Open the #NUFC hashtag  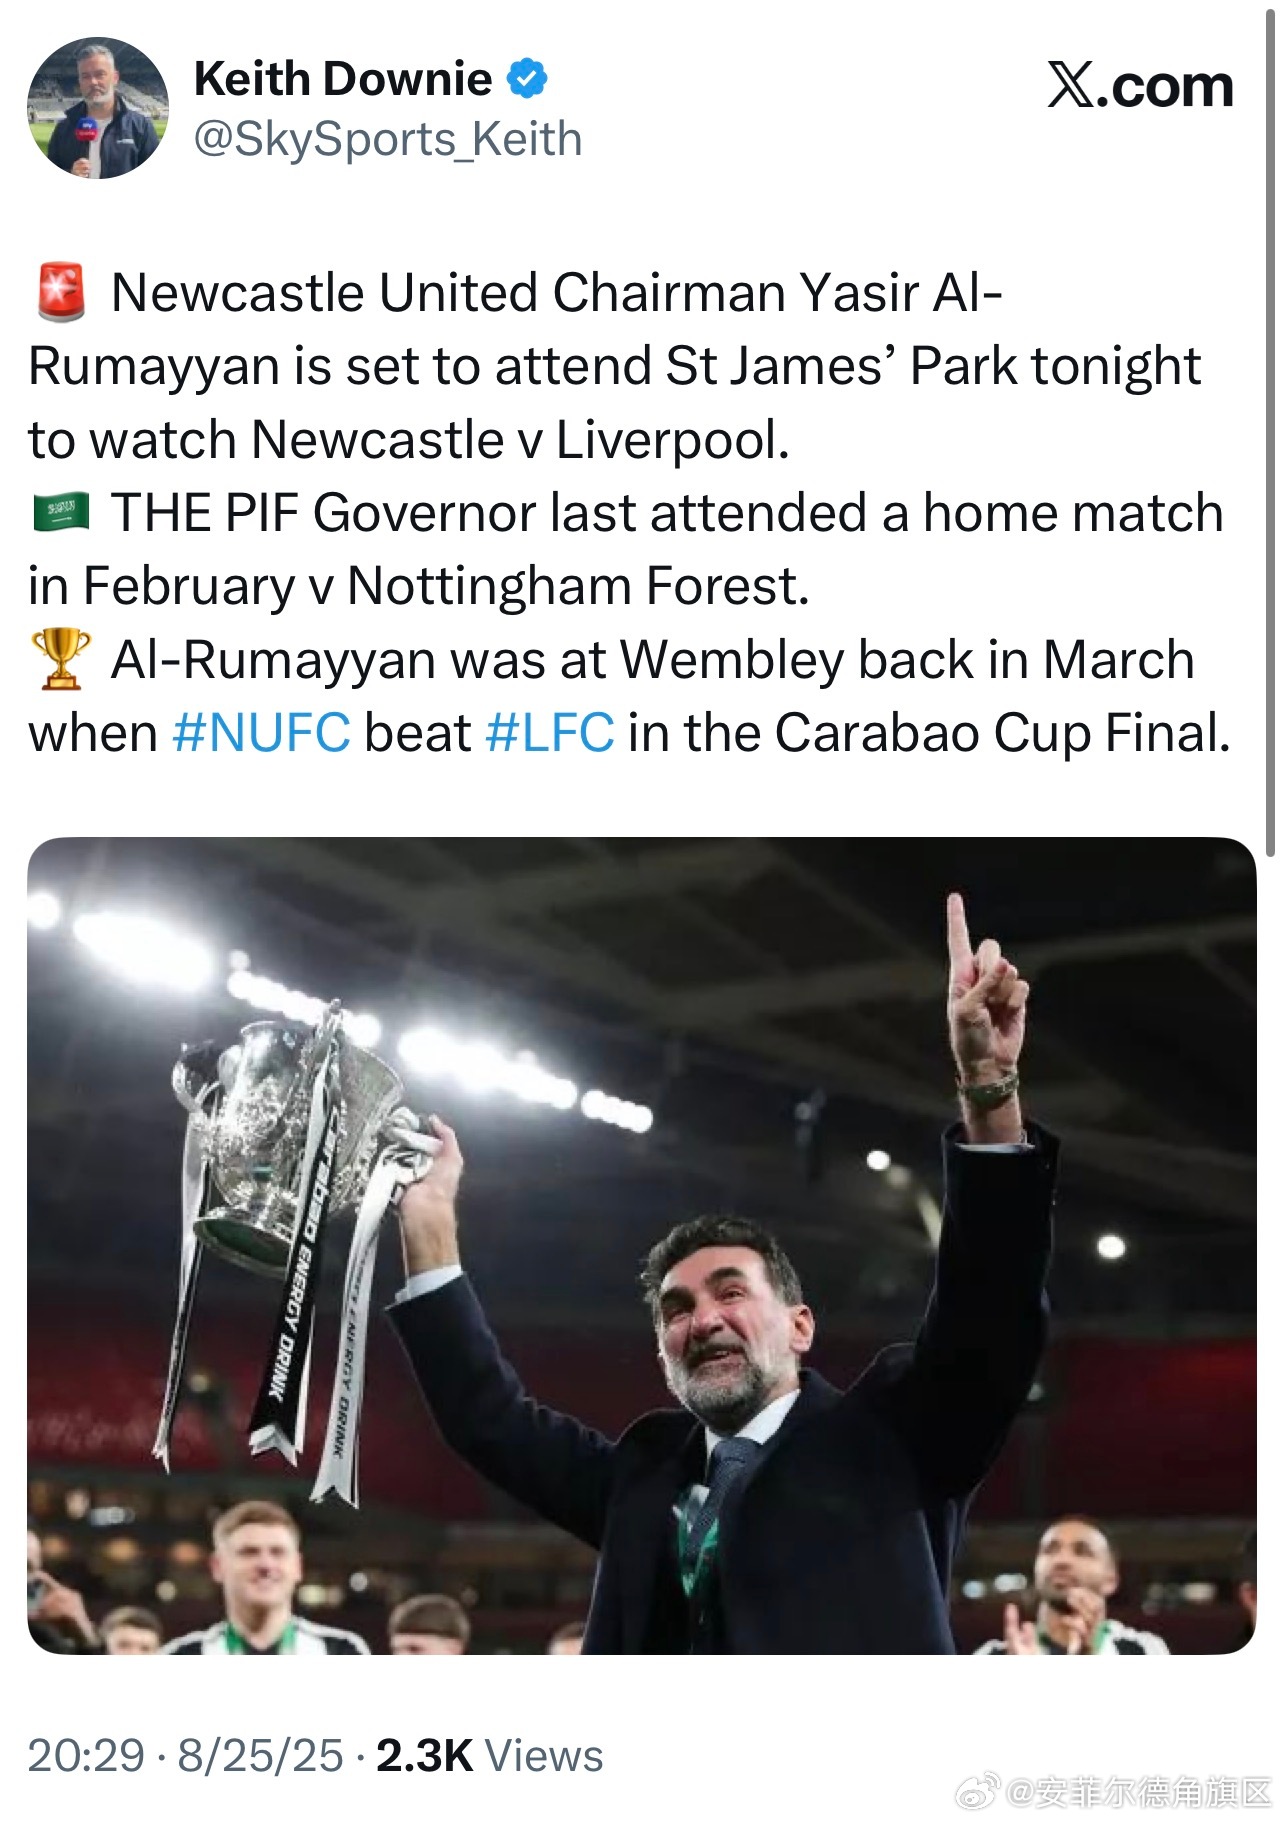coord(261,733)
